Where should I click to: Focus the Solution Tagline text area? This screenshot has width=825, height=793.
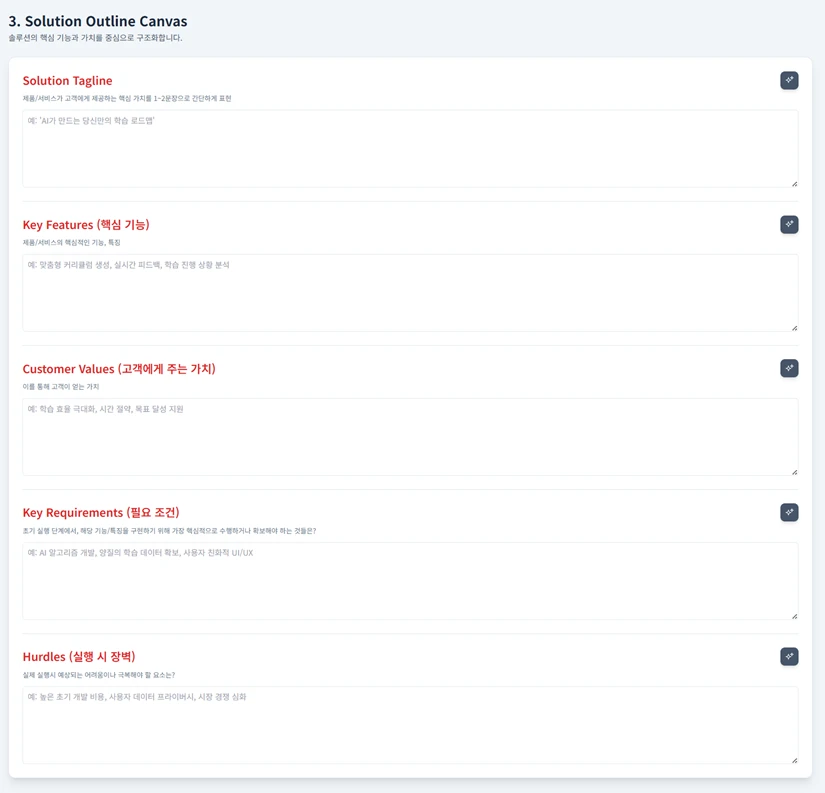pyautogui.click(x=410, y=148)
